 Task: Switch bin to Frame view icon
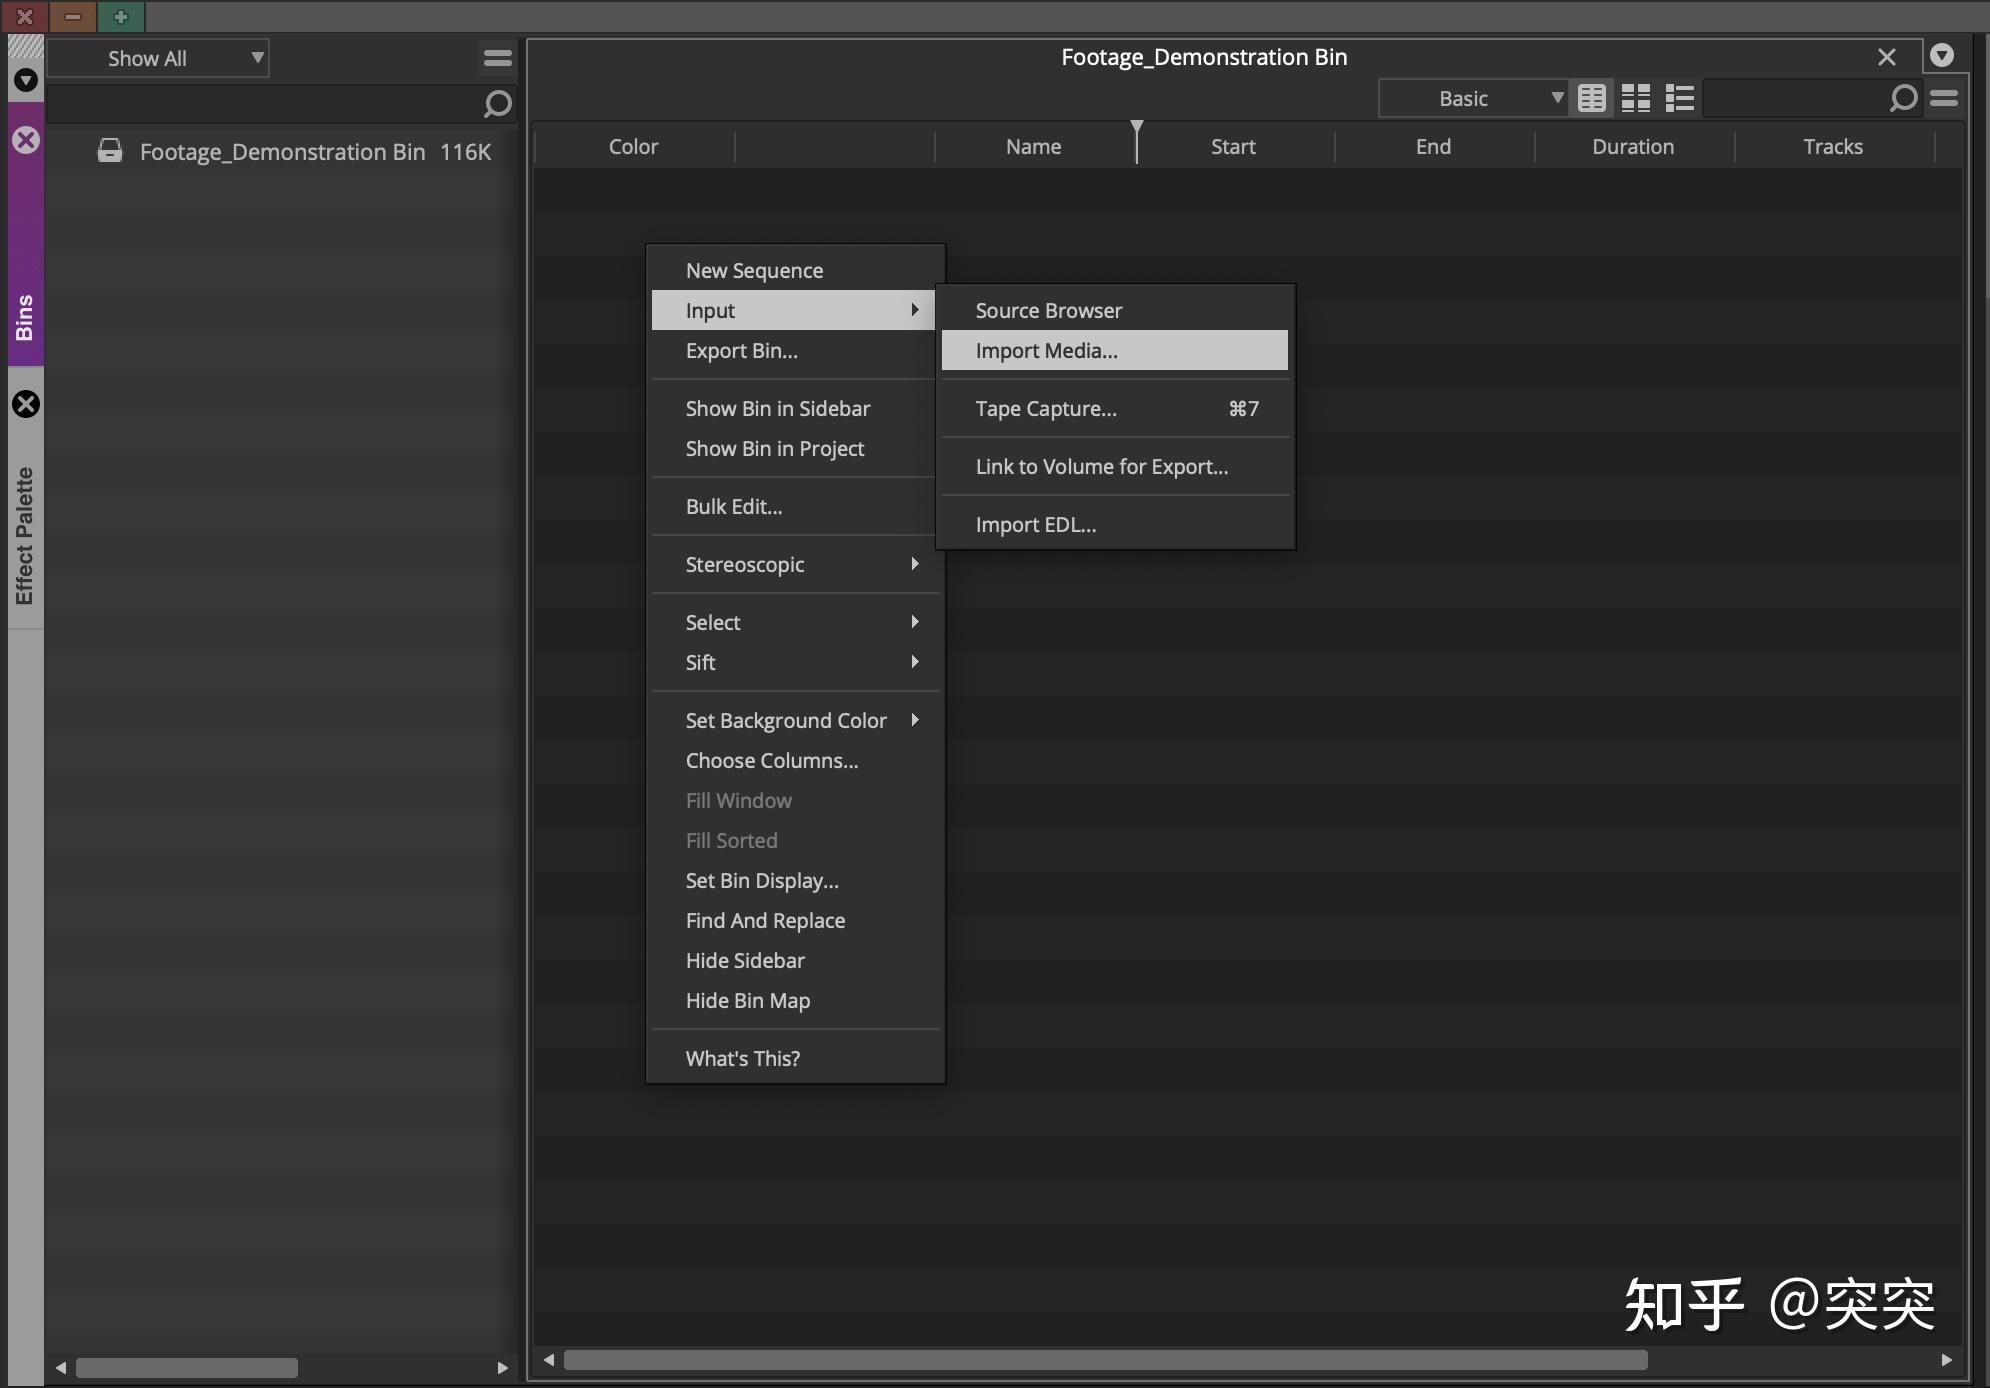point(1635,98)
